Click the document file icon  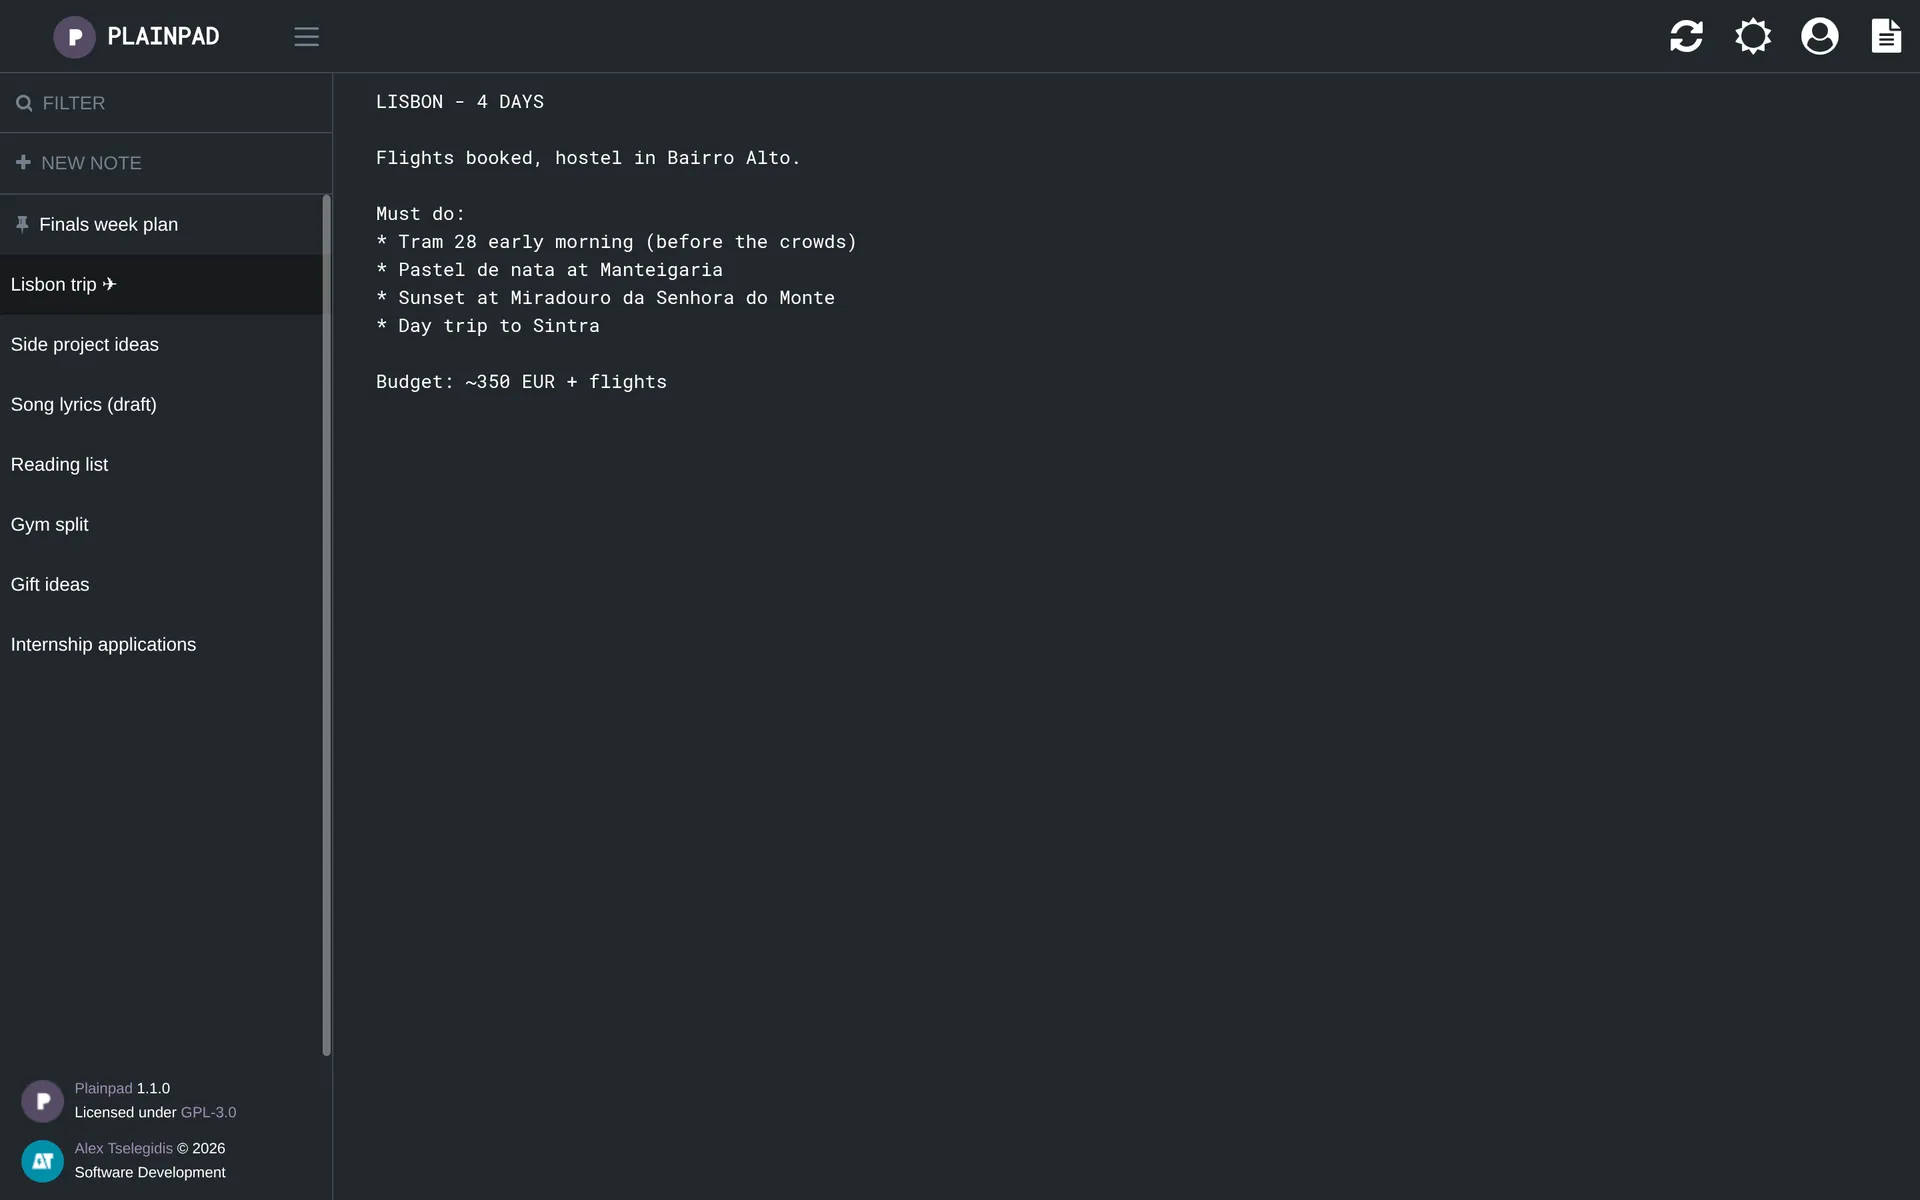1886,36
